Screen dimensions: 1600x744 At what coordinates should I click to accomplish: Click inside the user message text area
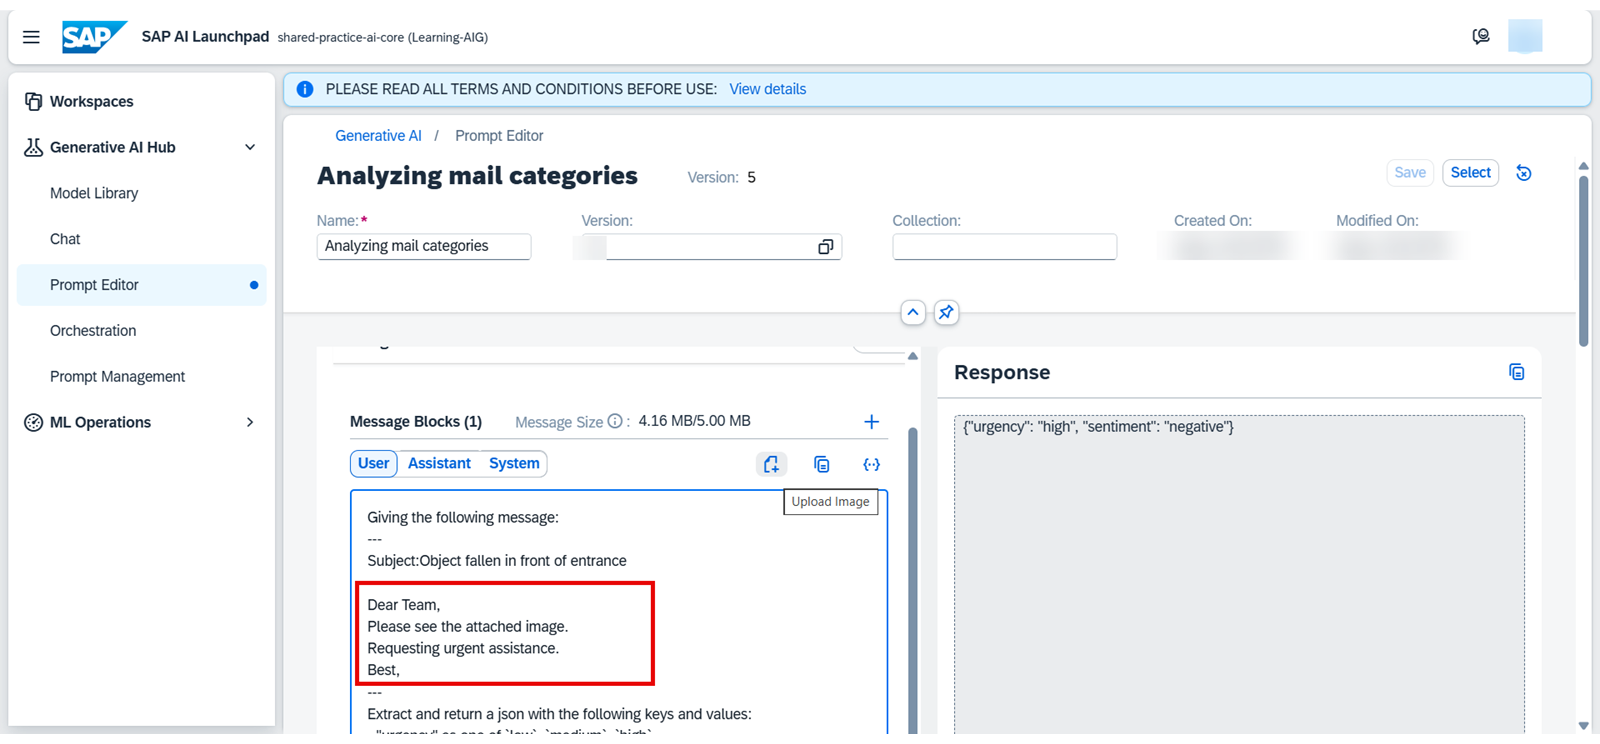point(619,612)
